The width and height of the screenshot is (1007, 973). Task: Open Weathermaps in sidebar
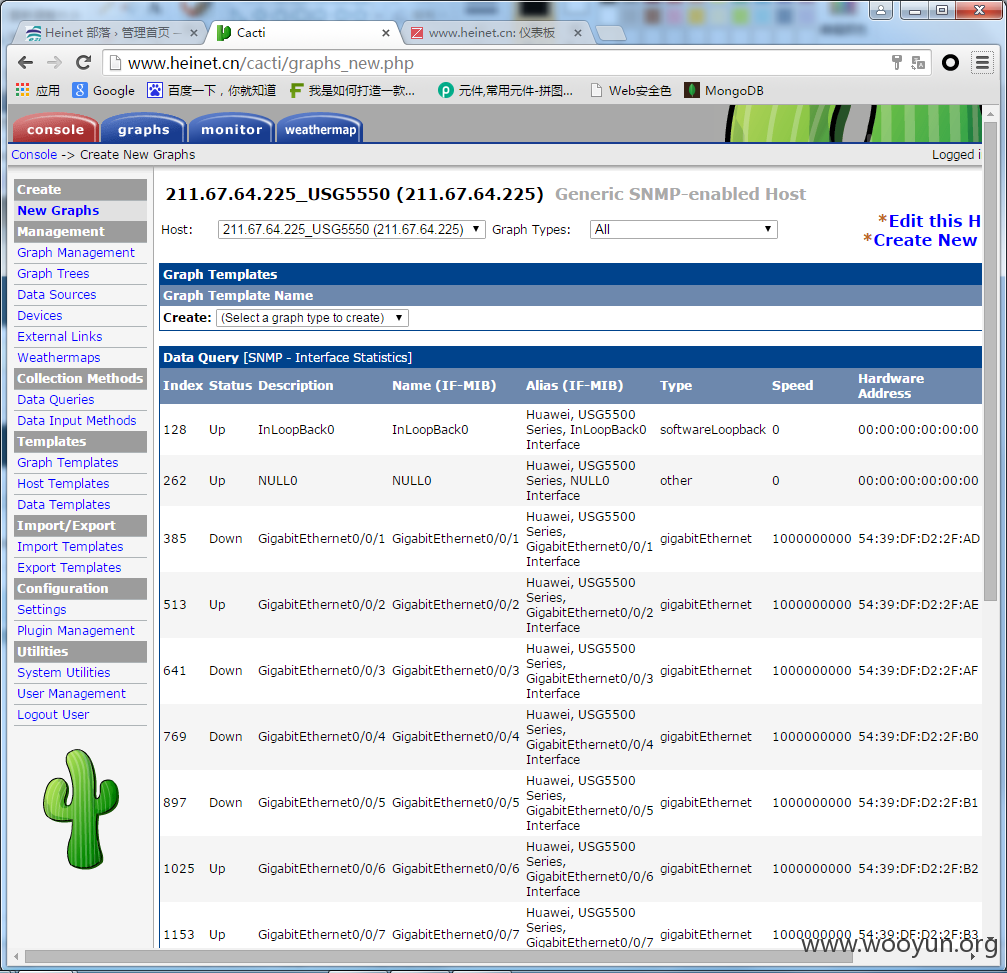tap(58, 357)
